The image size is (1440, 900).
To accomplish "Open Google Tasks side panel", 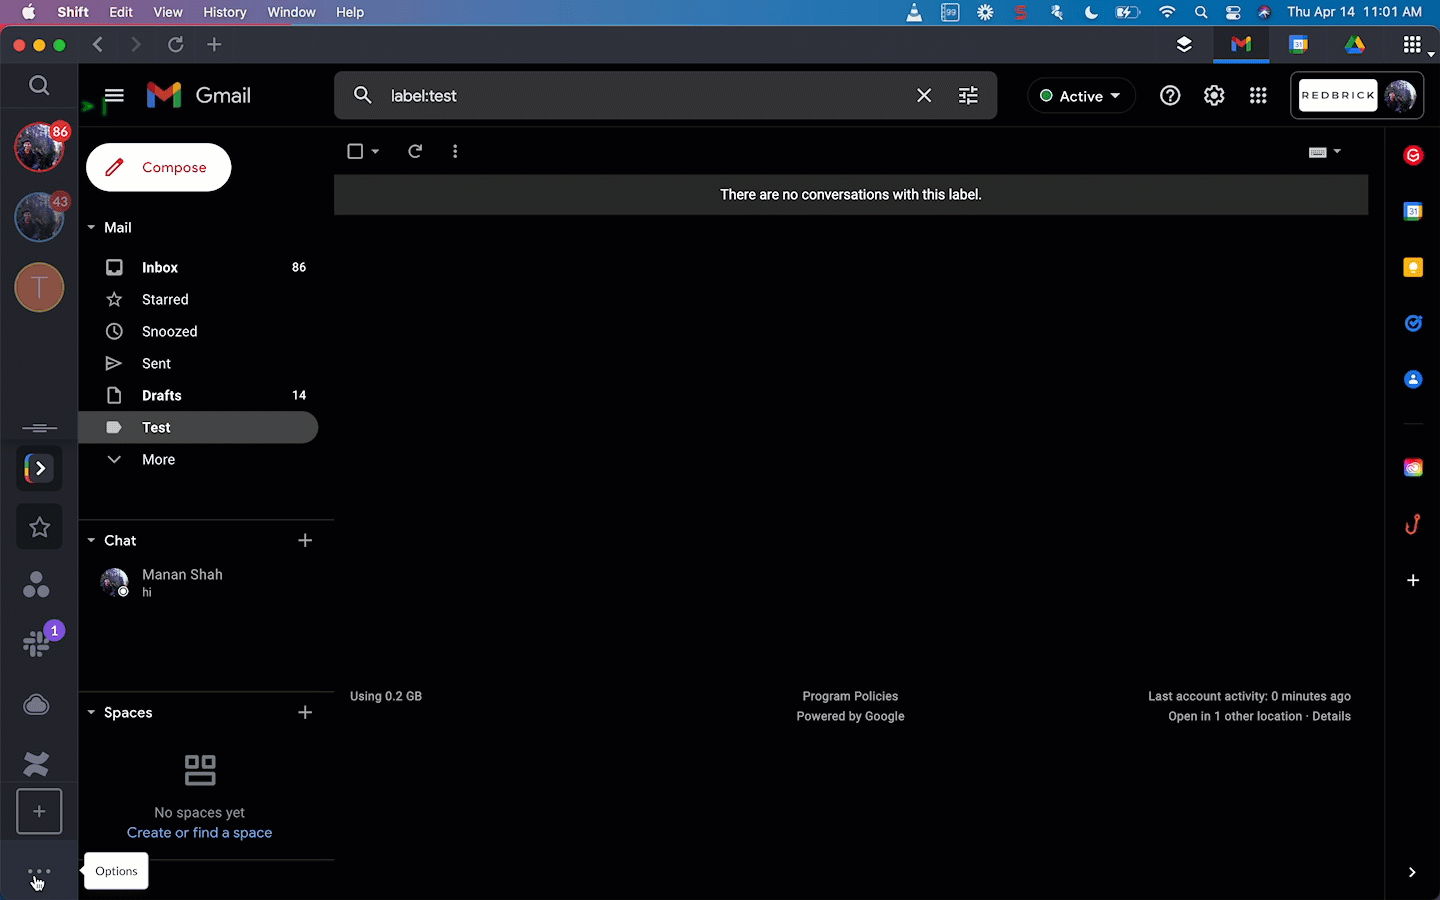I will coord(1413,323).
